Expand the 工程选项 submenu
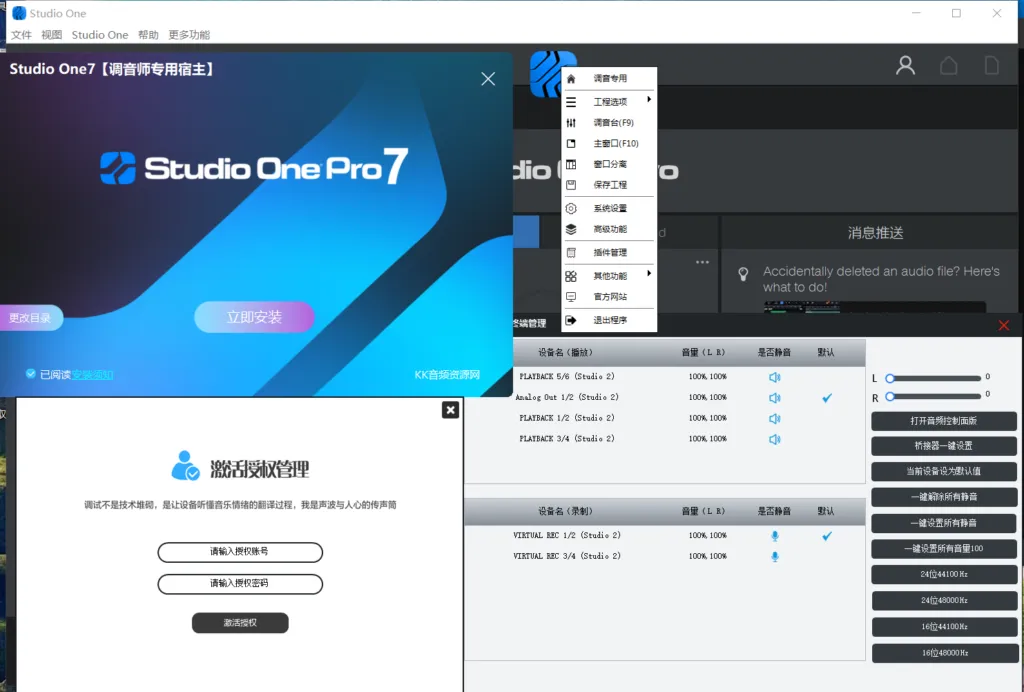Viewport: 1024px width, 692px height. pyautogui.click(x=609, y=101)
